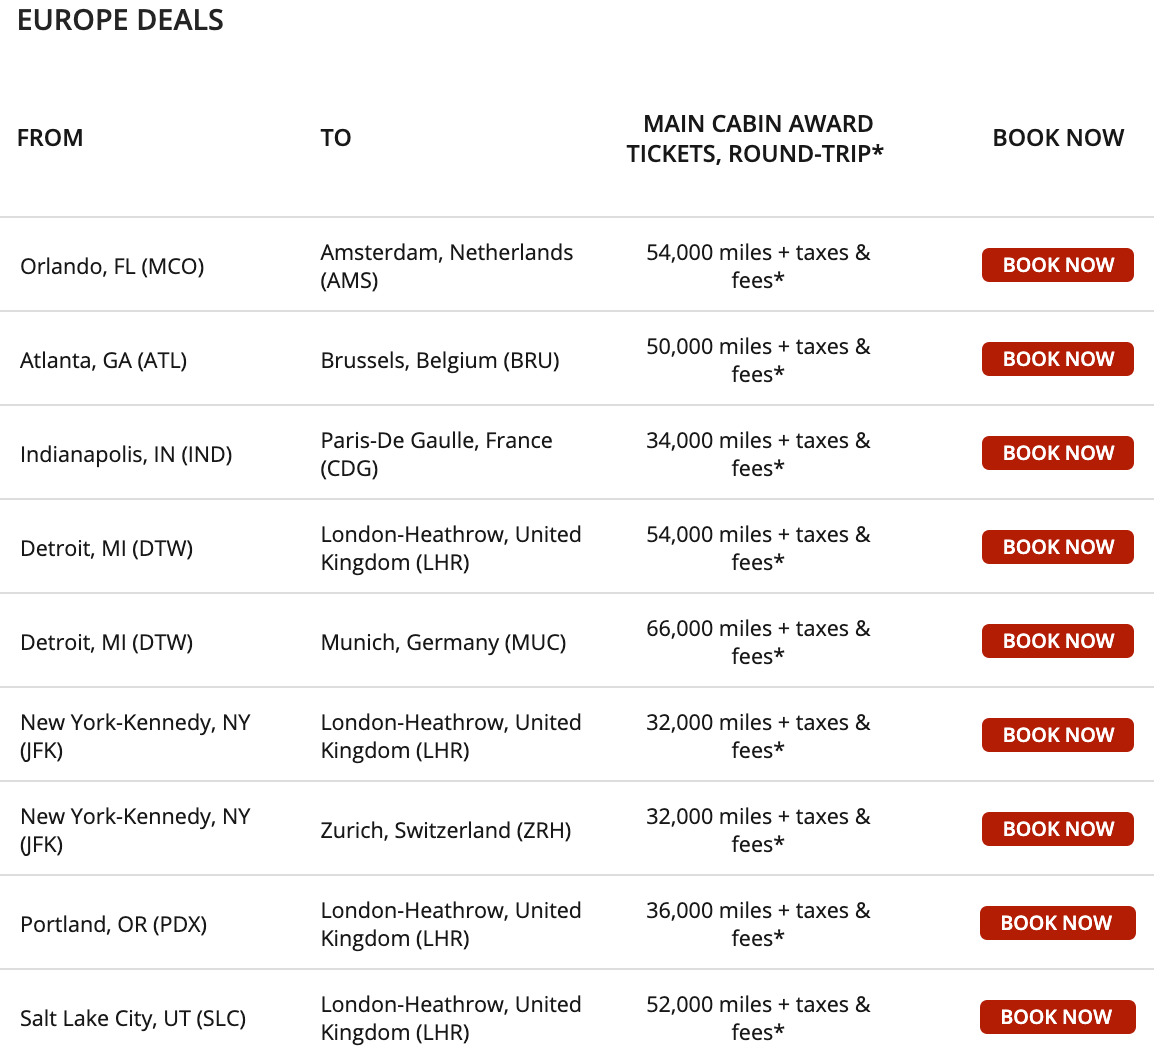Click the Europe Deals heading
The width and height of the screenshot is (1154, 1058).
coord(120,20)
